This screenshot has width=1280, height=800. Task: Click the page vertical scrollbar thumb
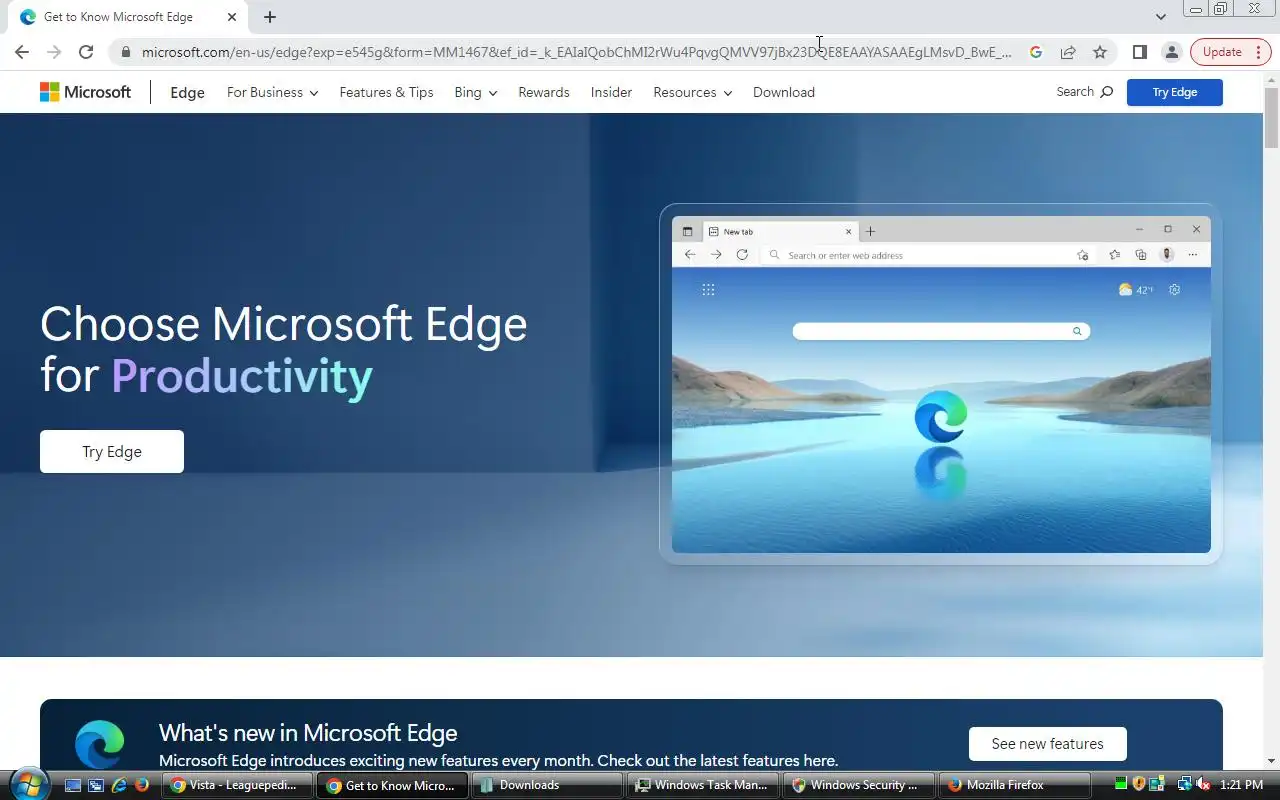[1271, 118]
